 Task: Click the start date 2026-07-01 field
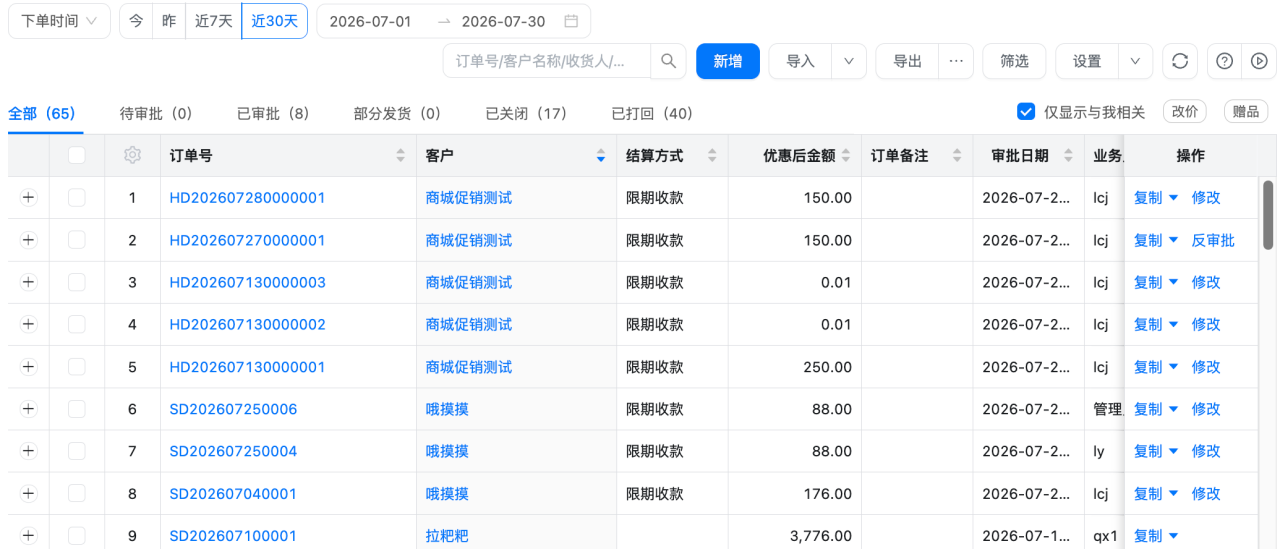tap(370, 21)
